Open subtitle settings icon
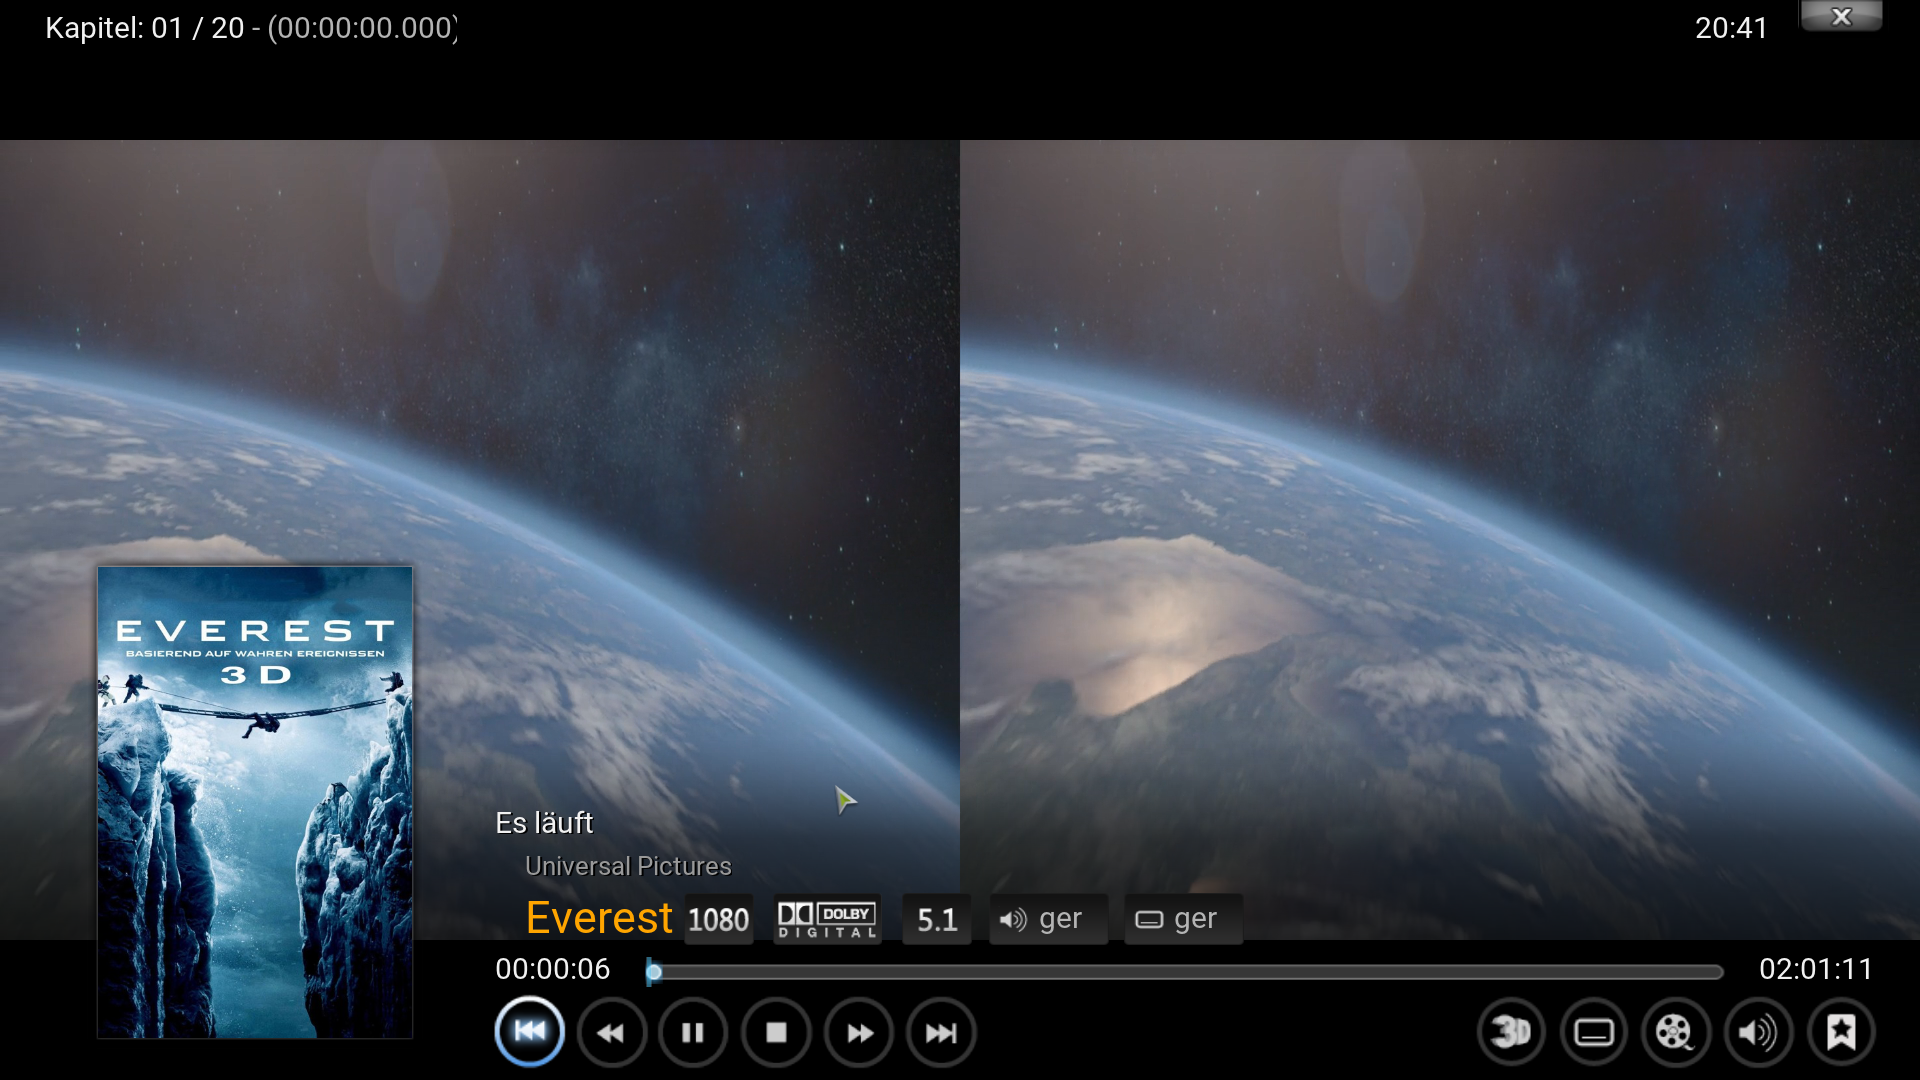1920x1080 pixels. click(x=1594, y=1032)
